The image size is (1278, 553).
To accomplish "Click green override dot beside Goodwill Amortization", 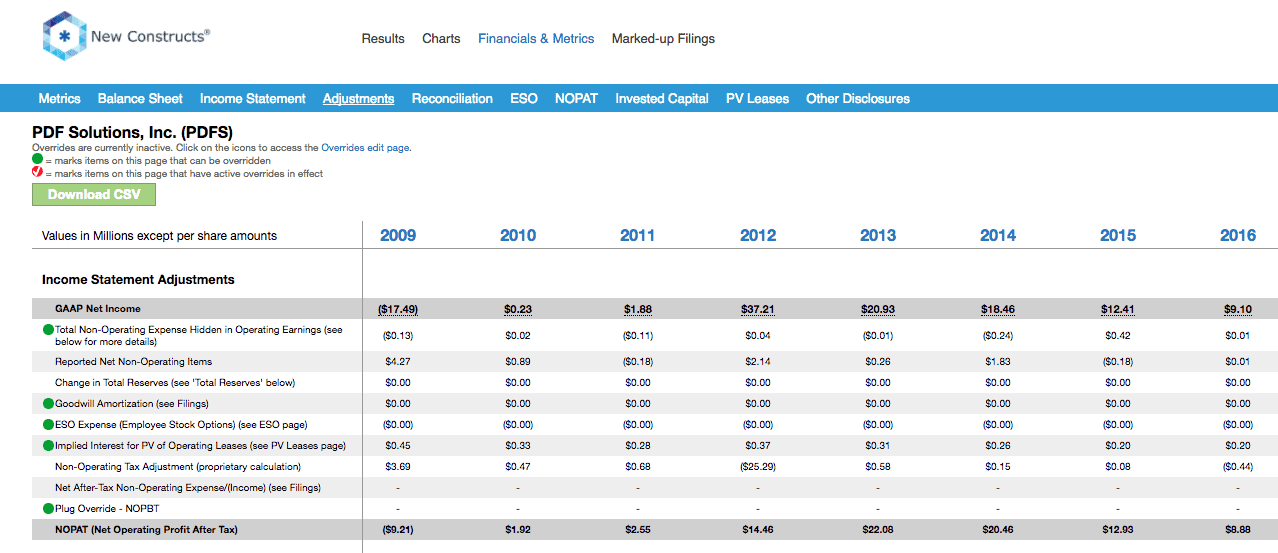I will (x=48, y=403).
